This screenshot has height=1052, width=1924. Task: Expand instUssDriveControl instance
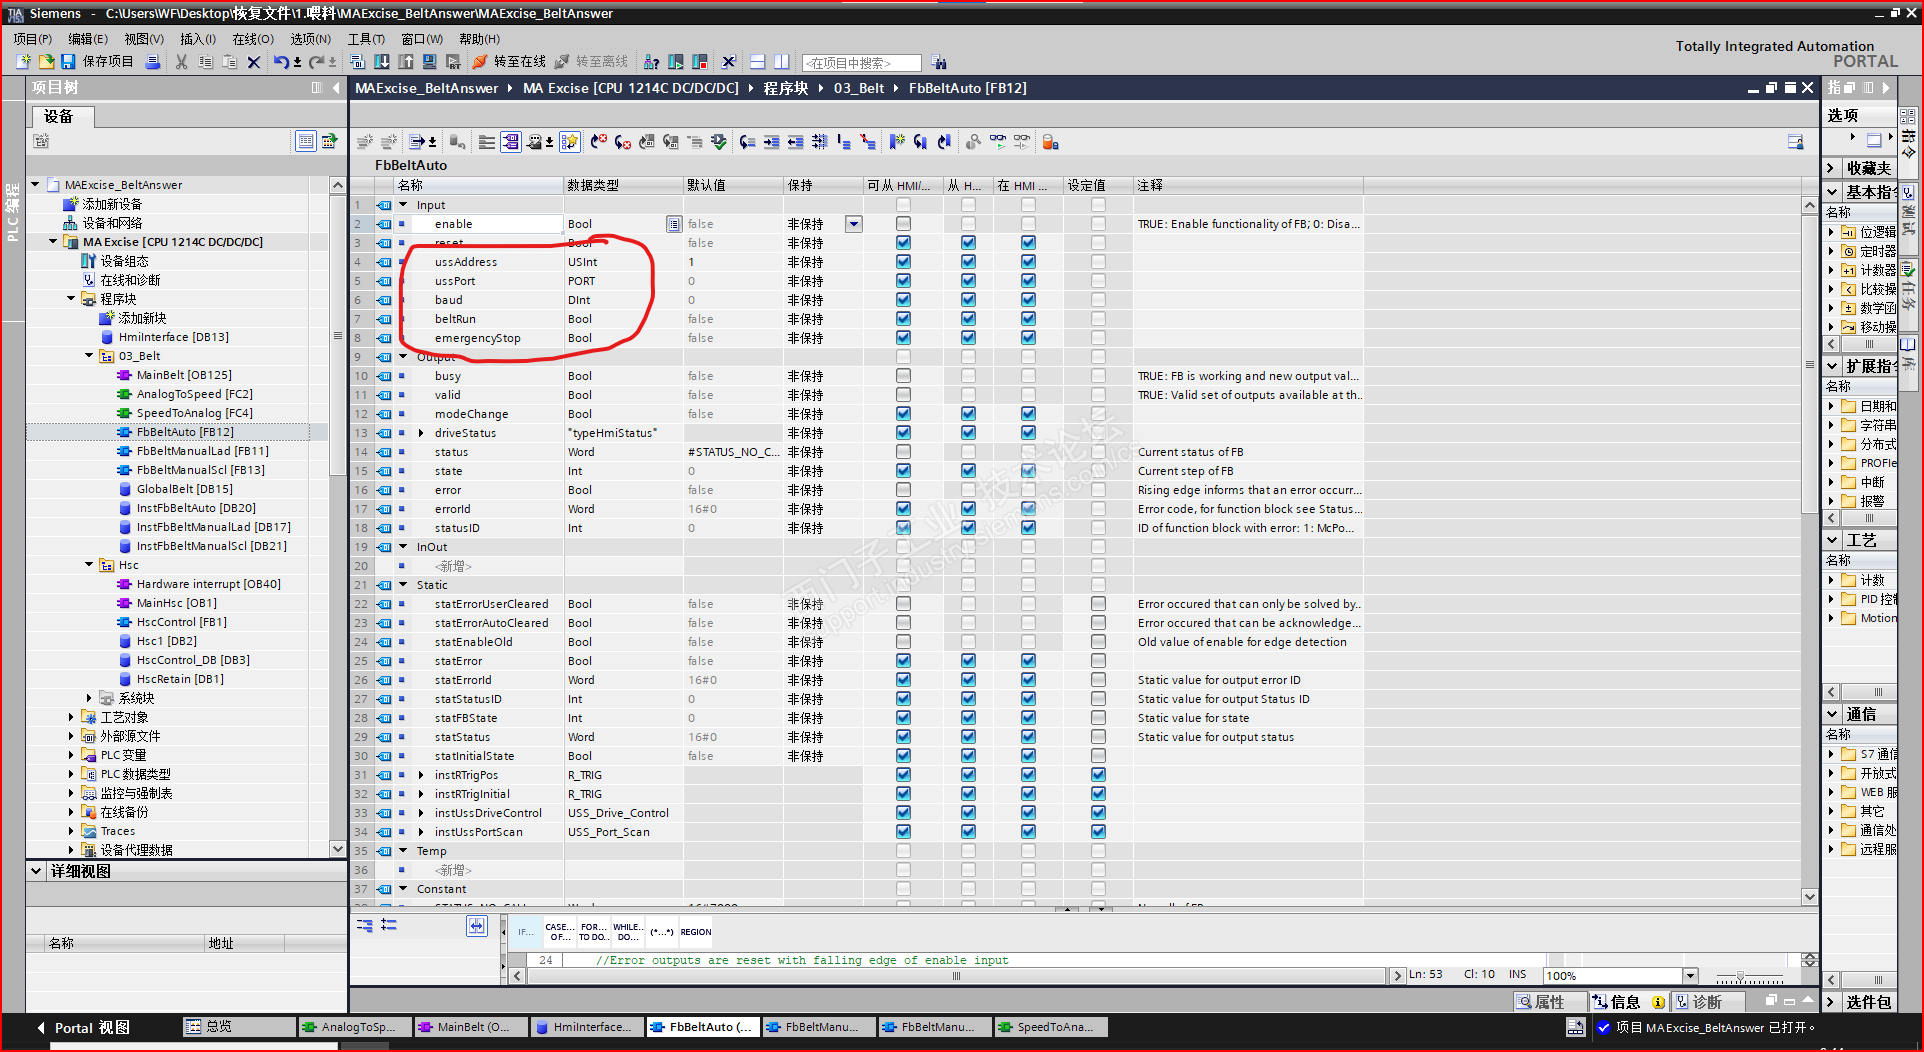tap(421, 813)
